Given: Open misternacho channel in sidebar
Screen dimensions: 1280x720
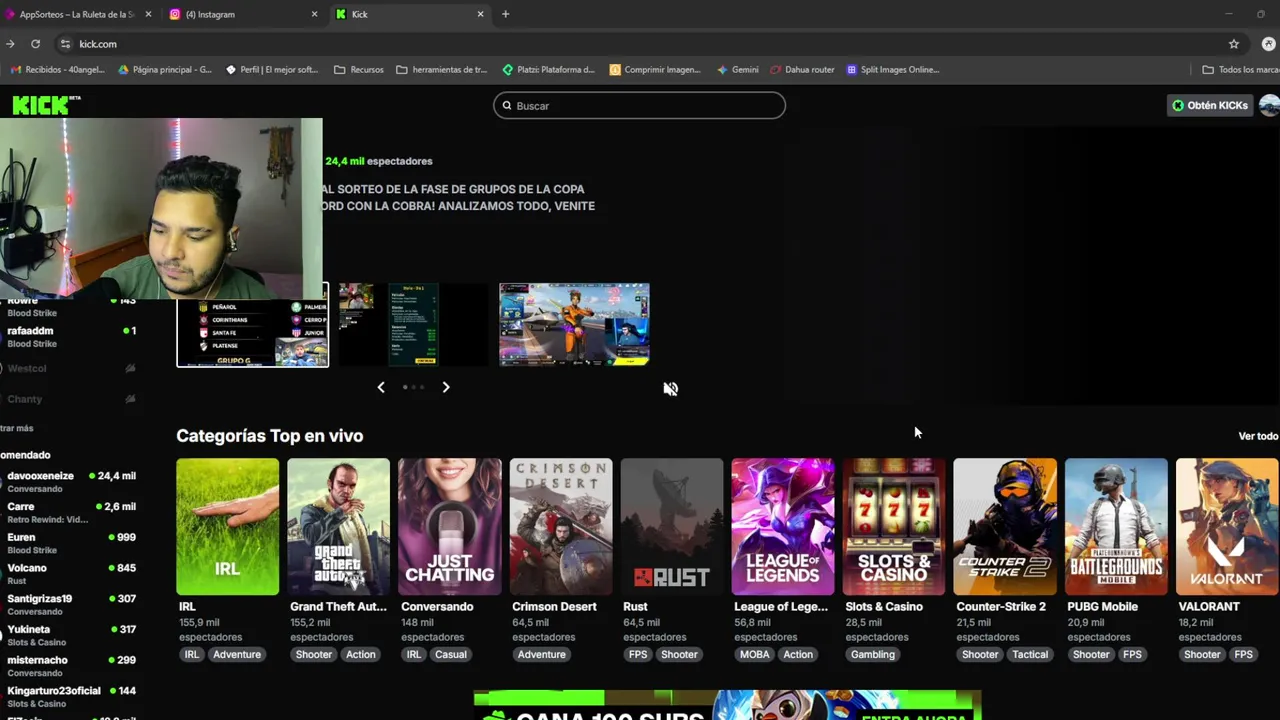Looking at the screenshot, I should (70, 666).
